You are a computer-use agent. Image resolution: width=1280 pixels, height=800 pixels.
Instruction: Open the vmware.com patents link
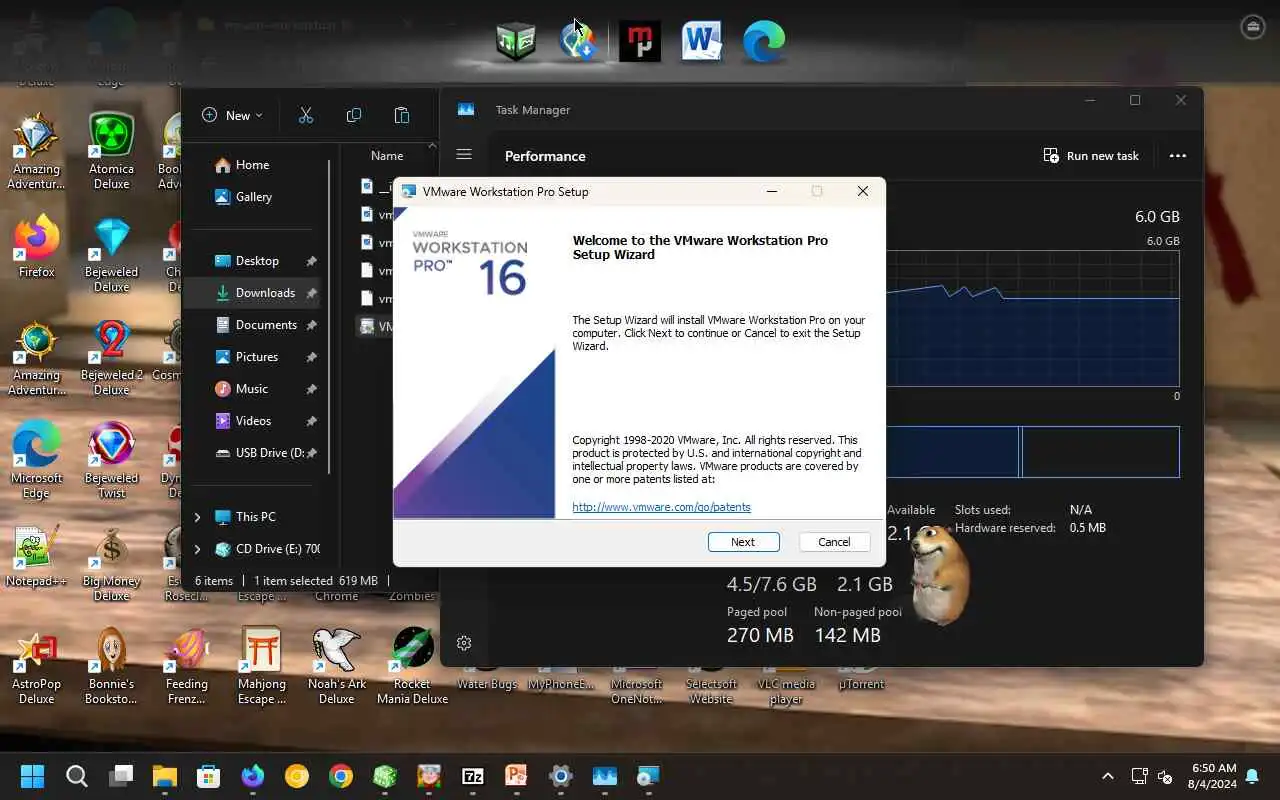click(x=661, y=507)
